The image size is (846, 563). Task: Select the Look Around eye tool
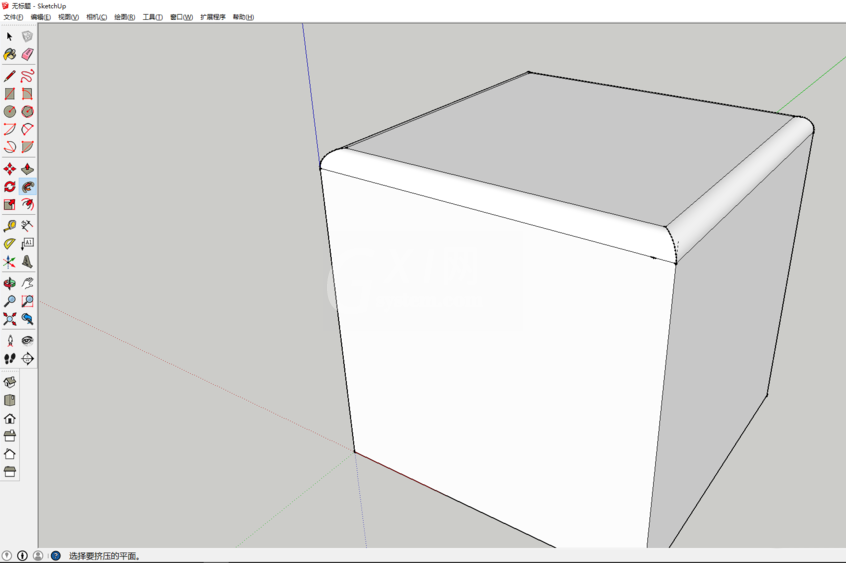pos(28,341)
